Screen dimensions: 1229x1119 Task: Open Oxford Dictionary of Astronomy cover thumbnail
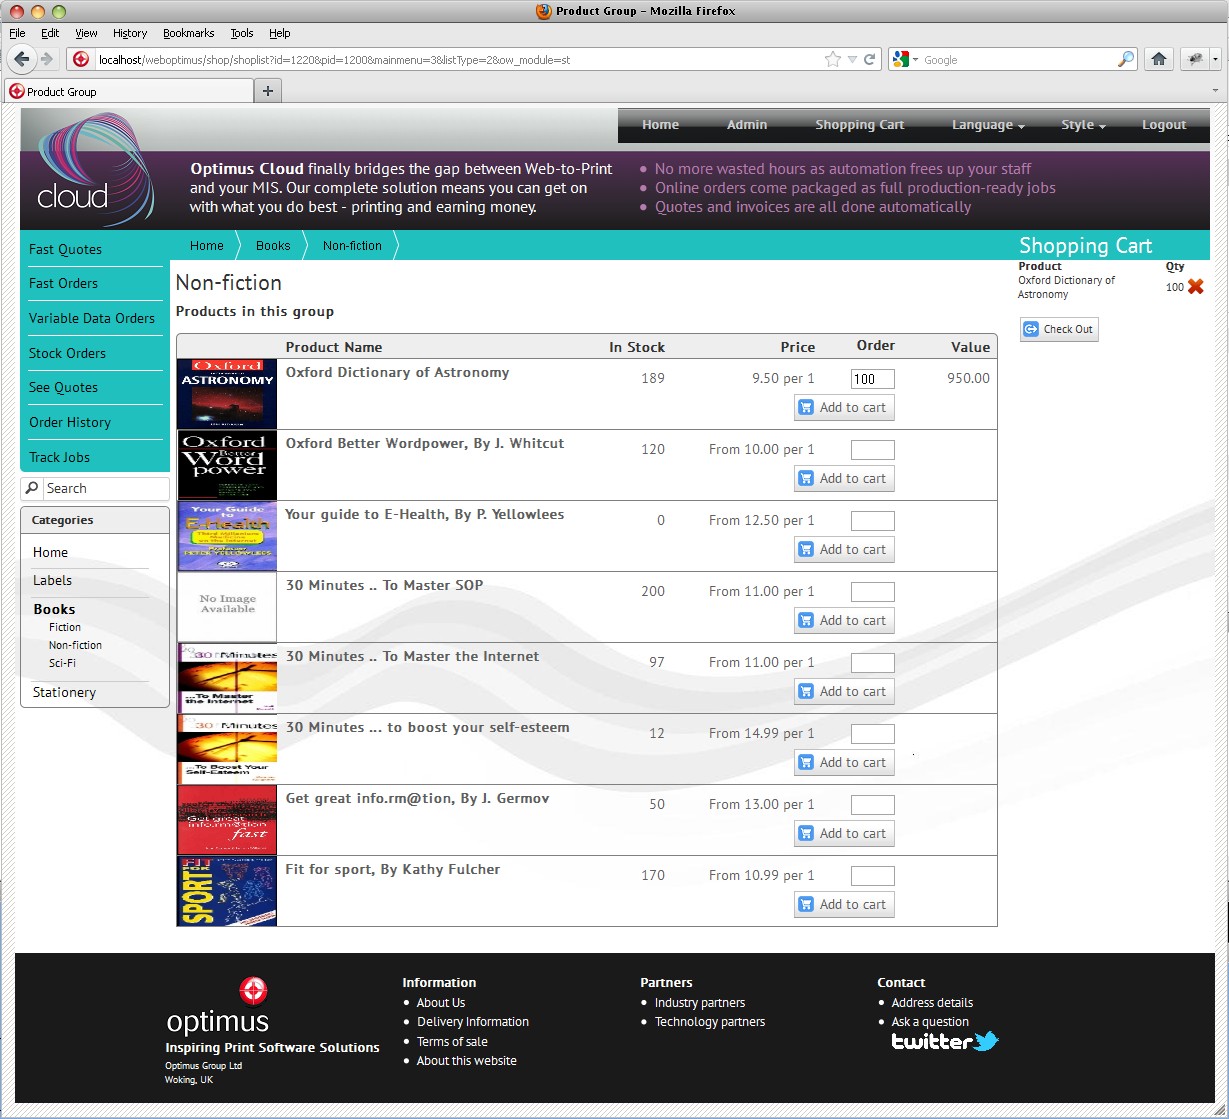click(227, 394)
